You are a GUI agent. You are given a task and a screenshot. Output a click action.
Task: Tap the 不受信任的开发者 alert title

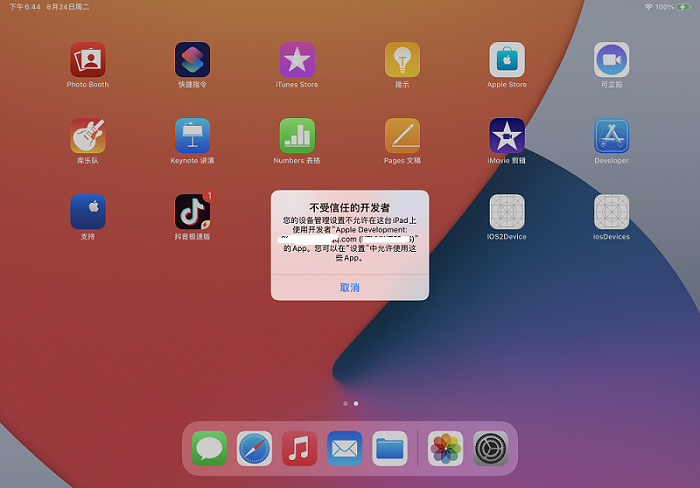(350, 208)
